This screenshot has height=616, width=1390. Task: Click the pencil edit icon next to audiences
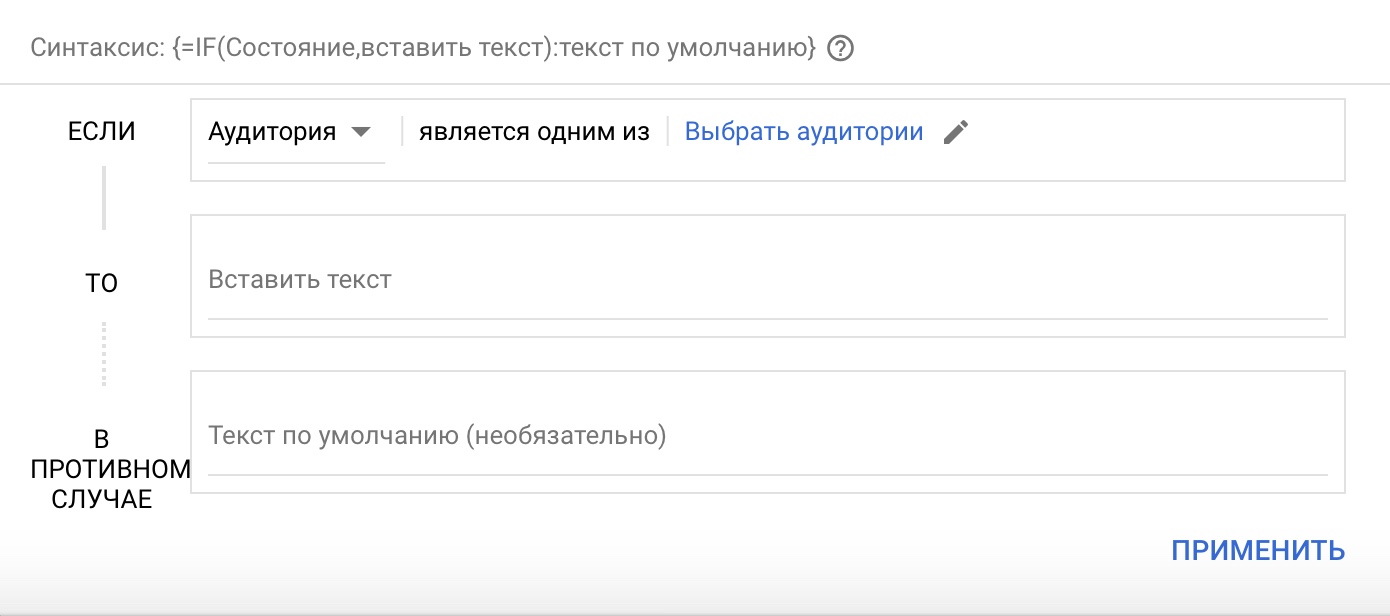pos(956,132)
